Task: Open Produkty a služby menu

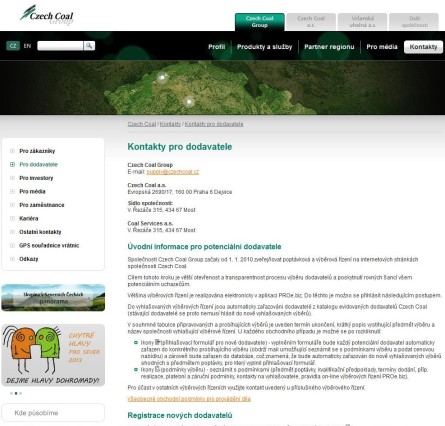Action: pyautogui.click(x=264, y=47)
